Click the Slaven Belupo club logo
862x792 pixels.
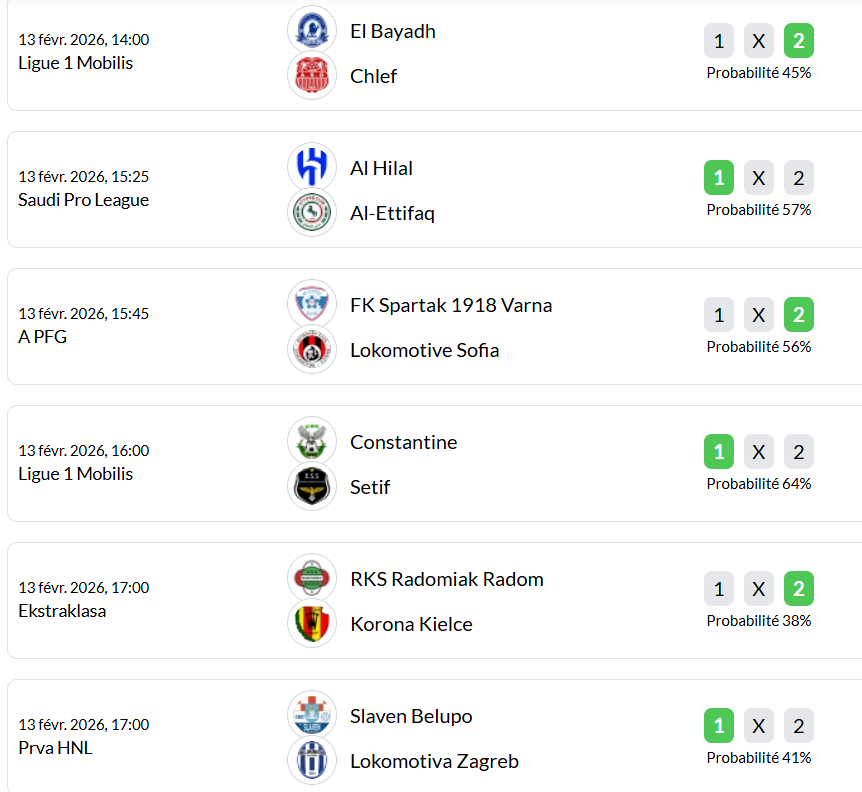click(312, 715)
